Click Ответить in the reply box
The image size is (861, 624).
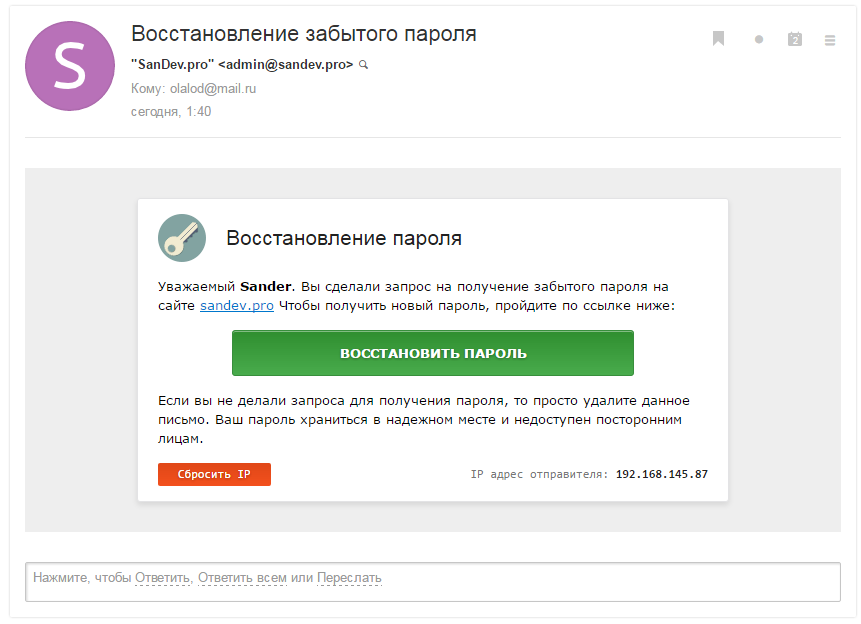coord(162,578)
